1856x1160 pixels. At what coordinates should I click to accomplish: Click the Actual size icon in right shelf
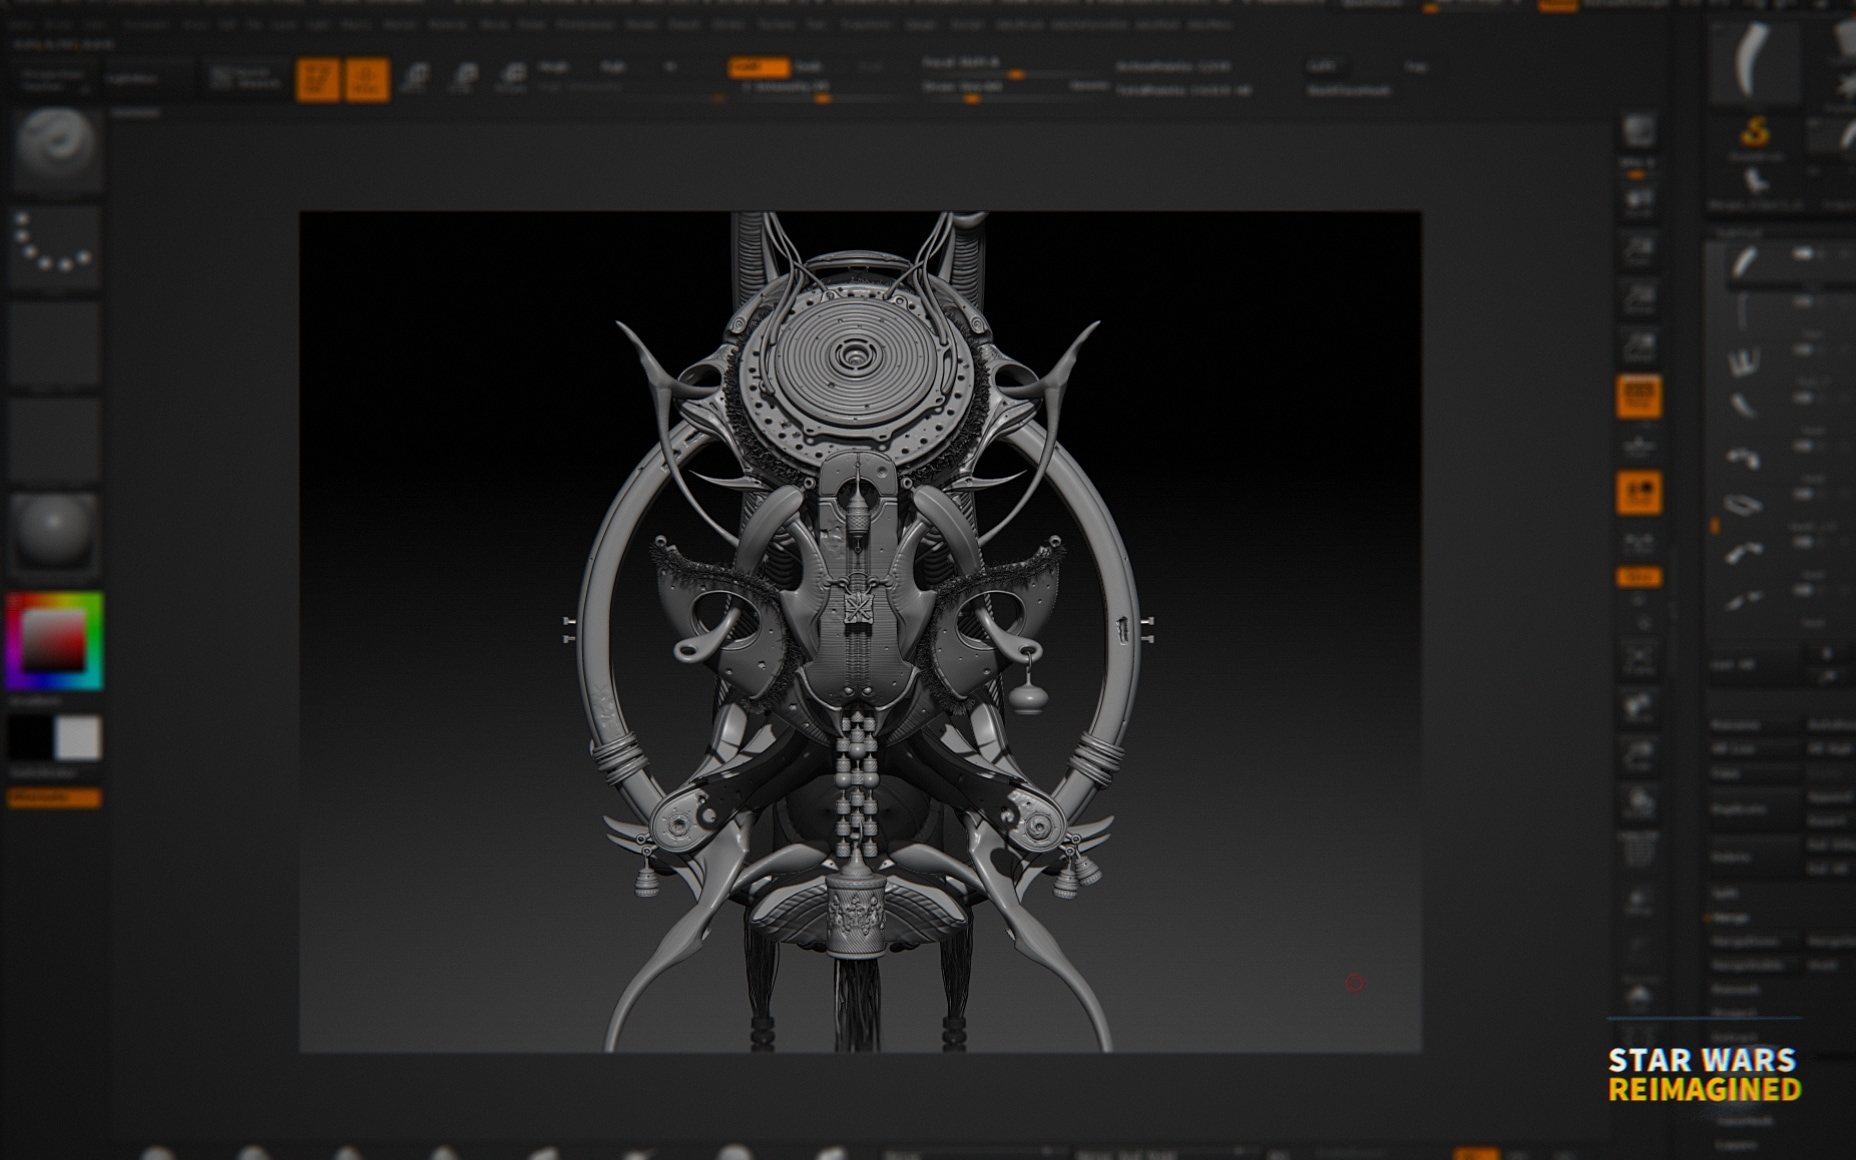click(1638, 298)
